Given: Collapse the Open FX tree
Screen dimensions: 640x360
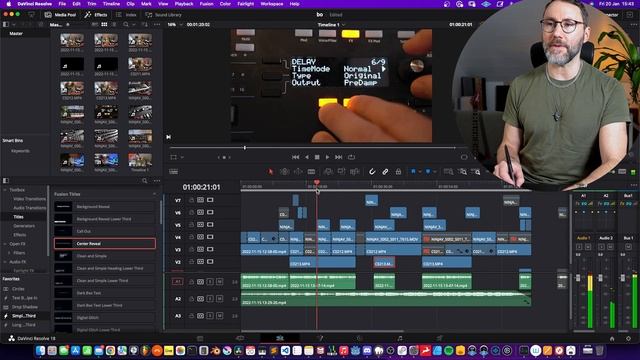Looking at the screenshot, I should 5,244.
